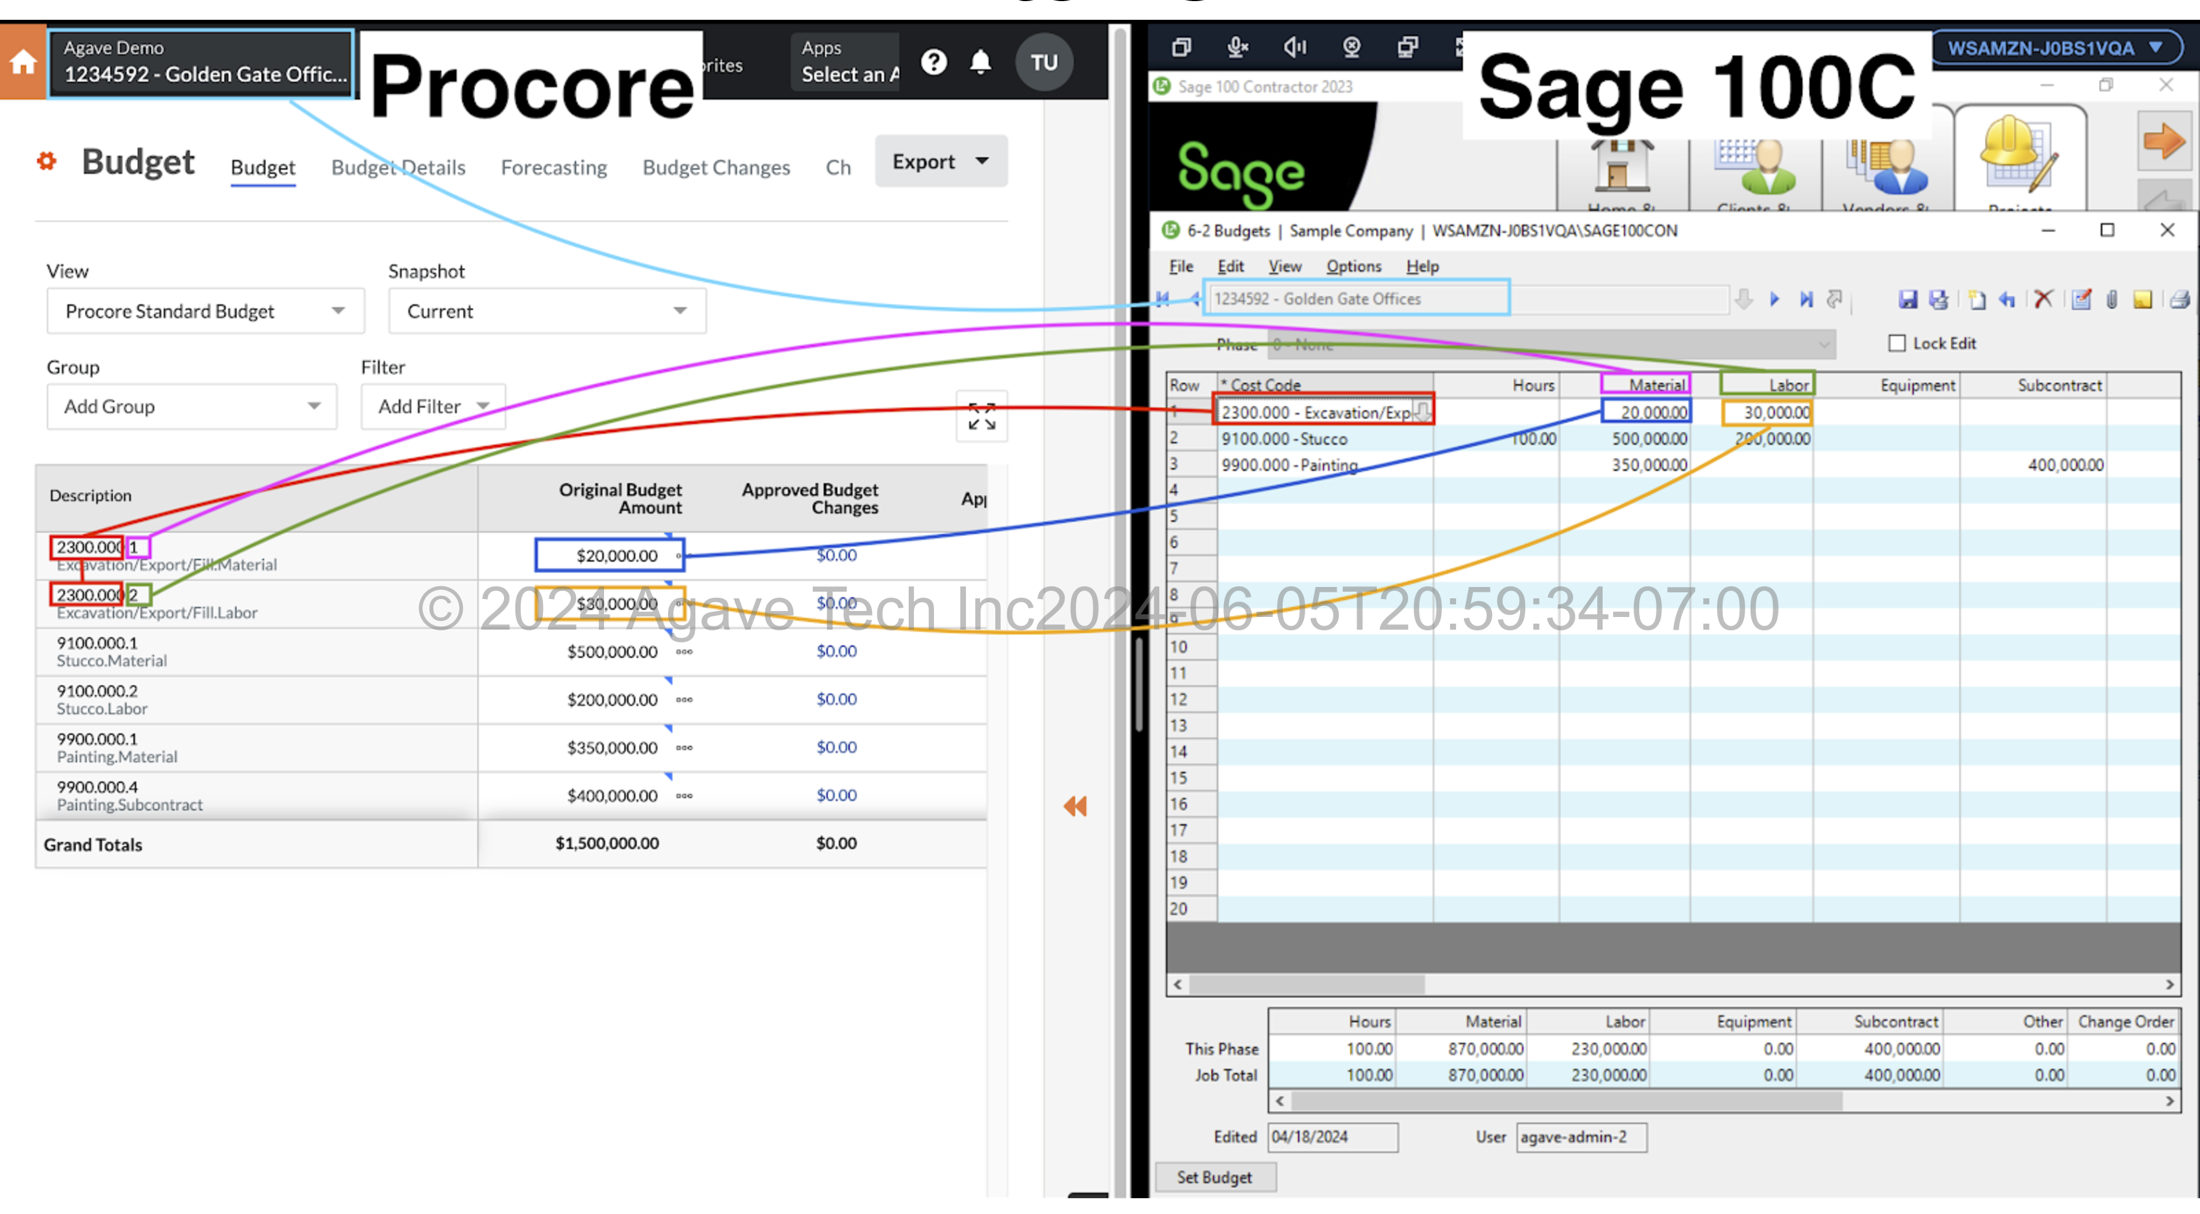The height and width of the screenshot is (1214, 2200).
Task: Select the Forecasting tab in Procore
Action: coord(556,166)
